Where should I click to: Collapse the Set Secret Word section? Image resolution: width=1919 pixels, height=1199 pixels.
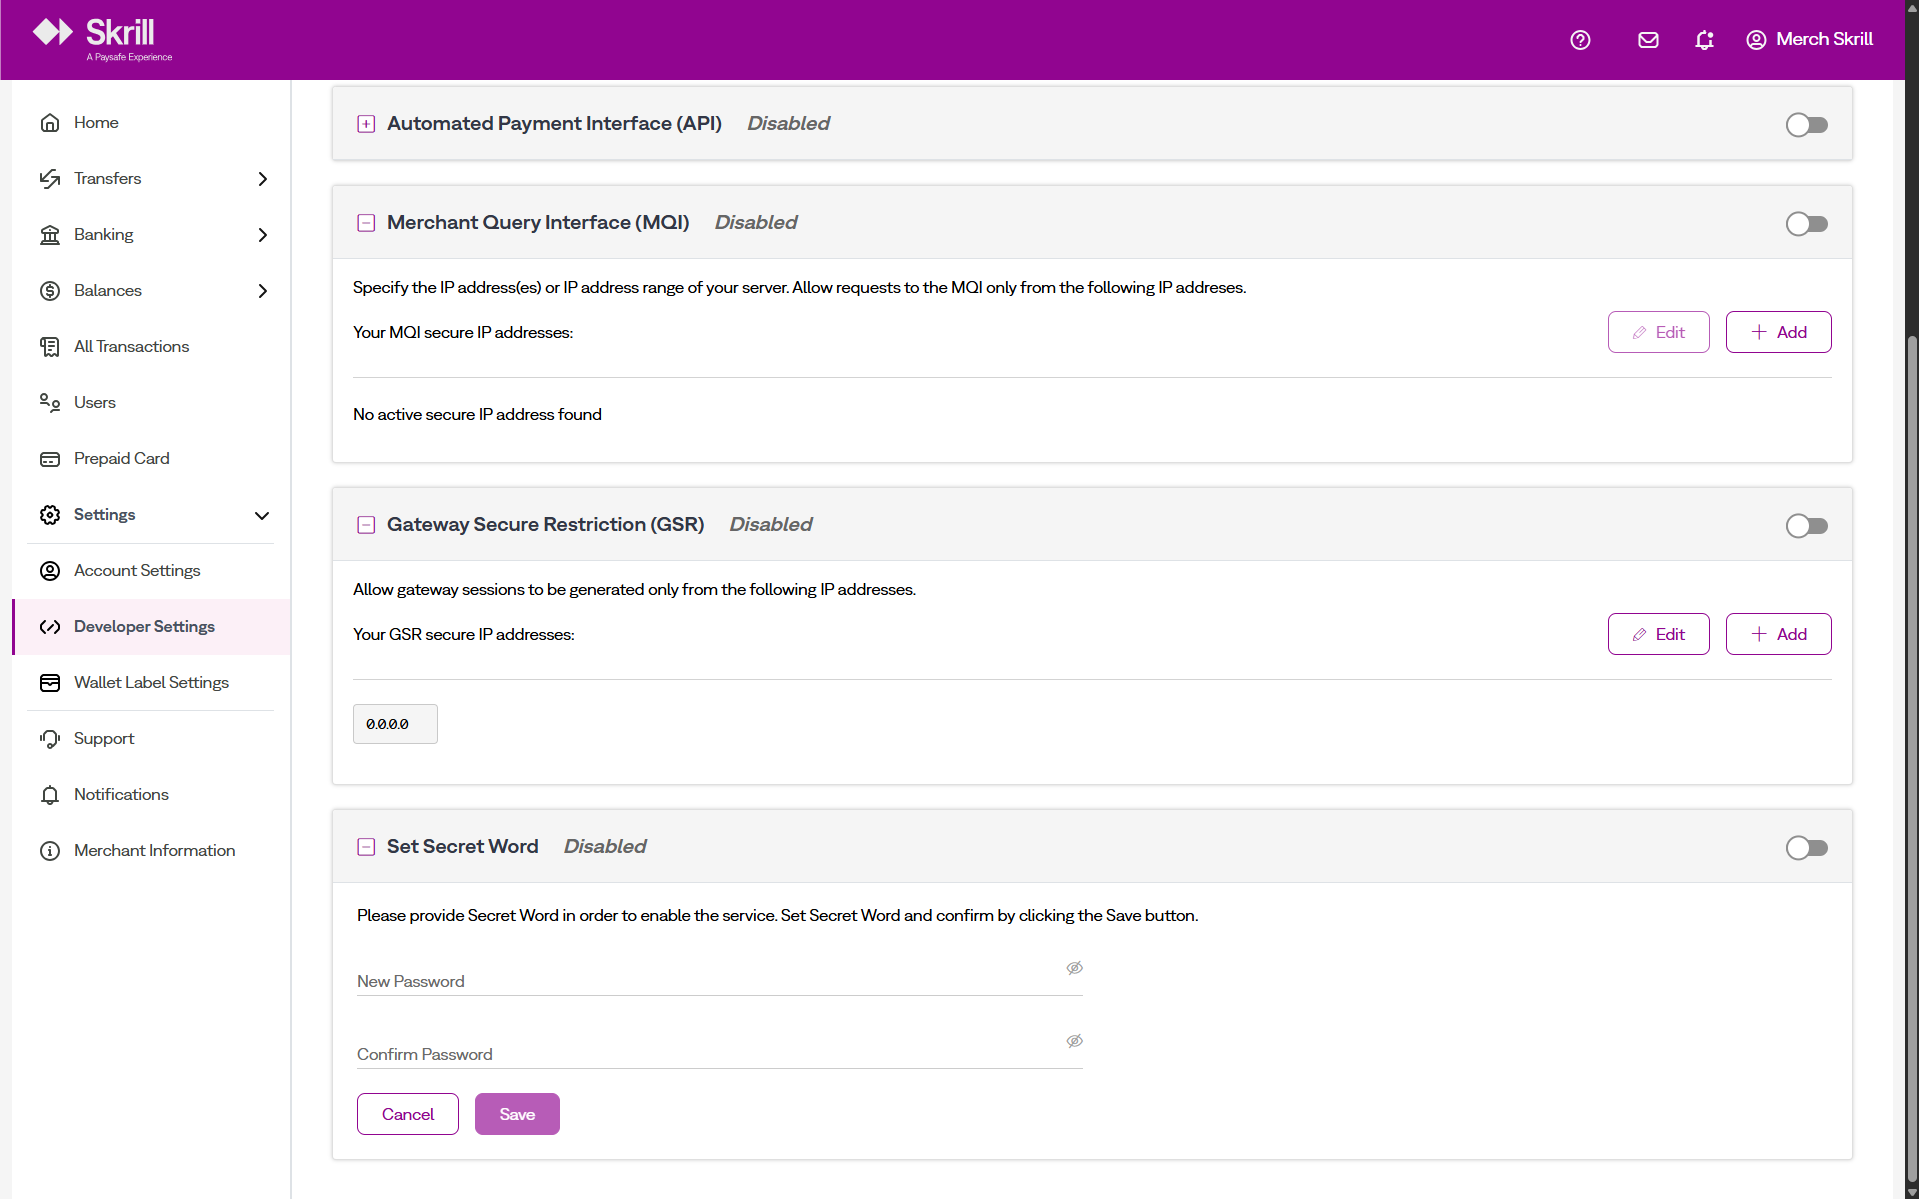(366, 847)
